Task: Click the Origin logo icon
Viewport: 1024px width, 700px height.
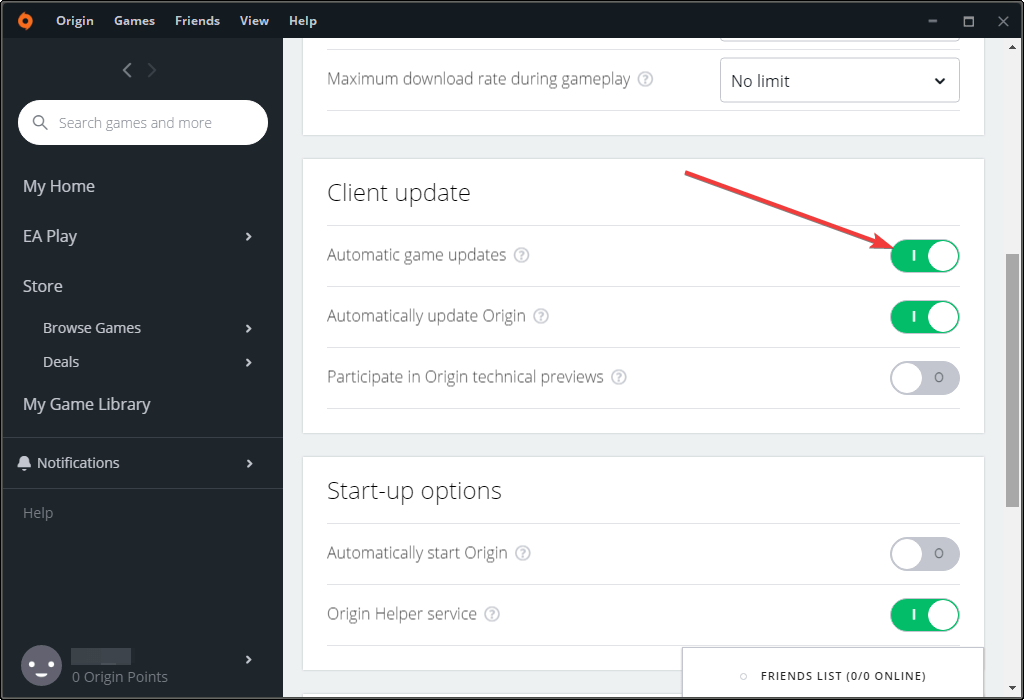Action: [25, 20]
